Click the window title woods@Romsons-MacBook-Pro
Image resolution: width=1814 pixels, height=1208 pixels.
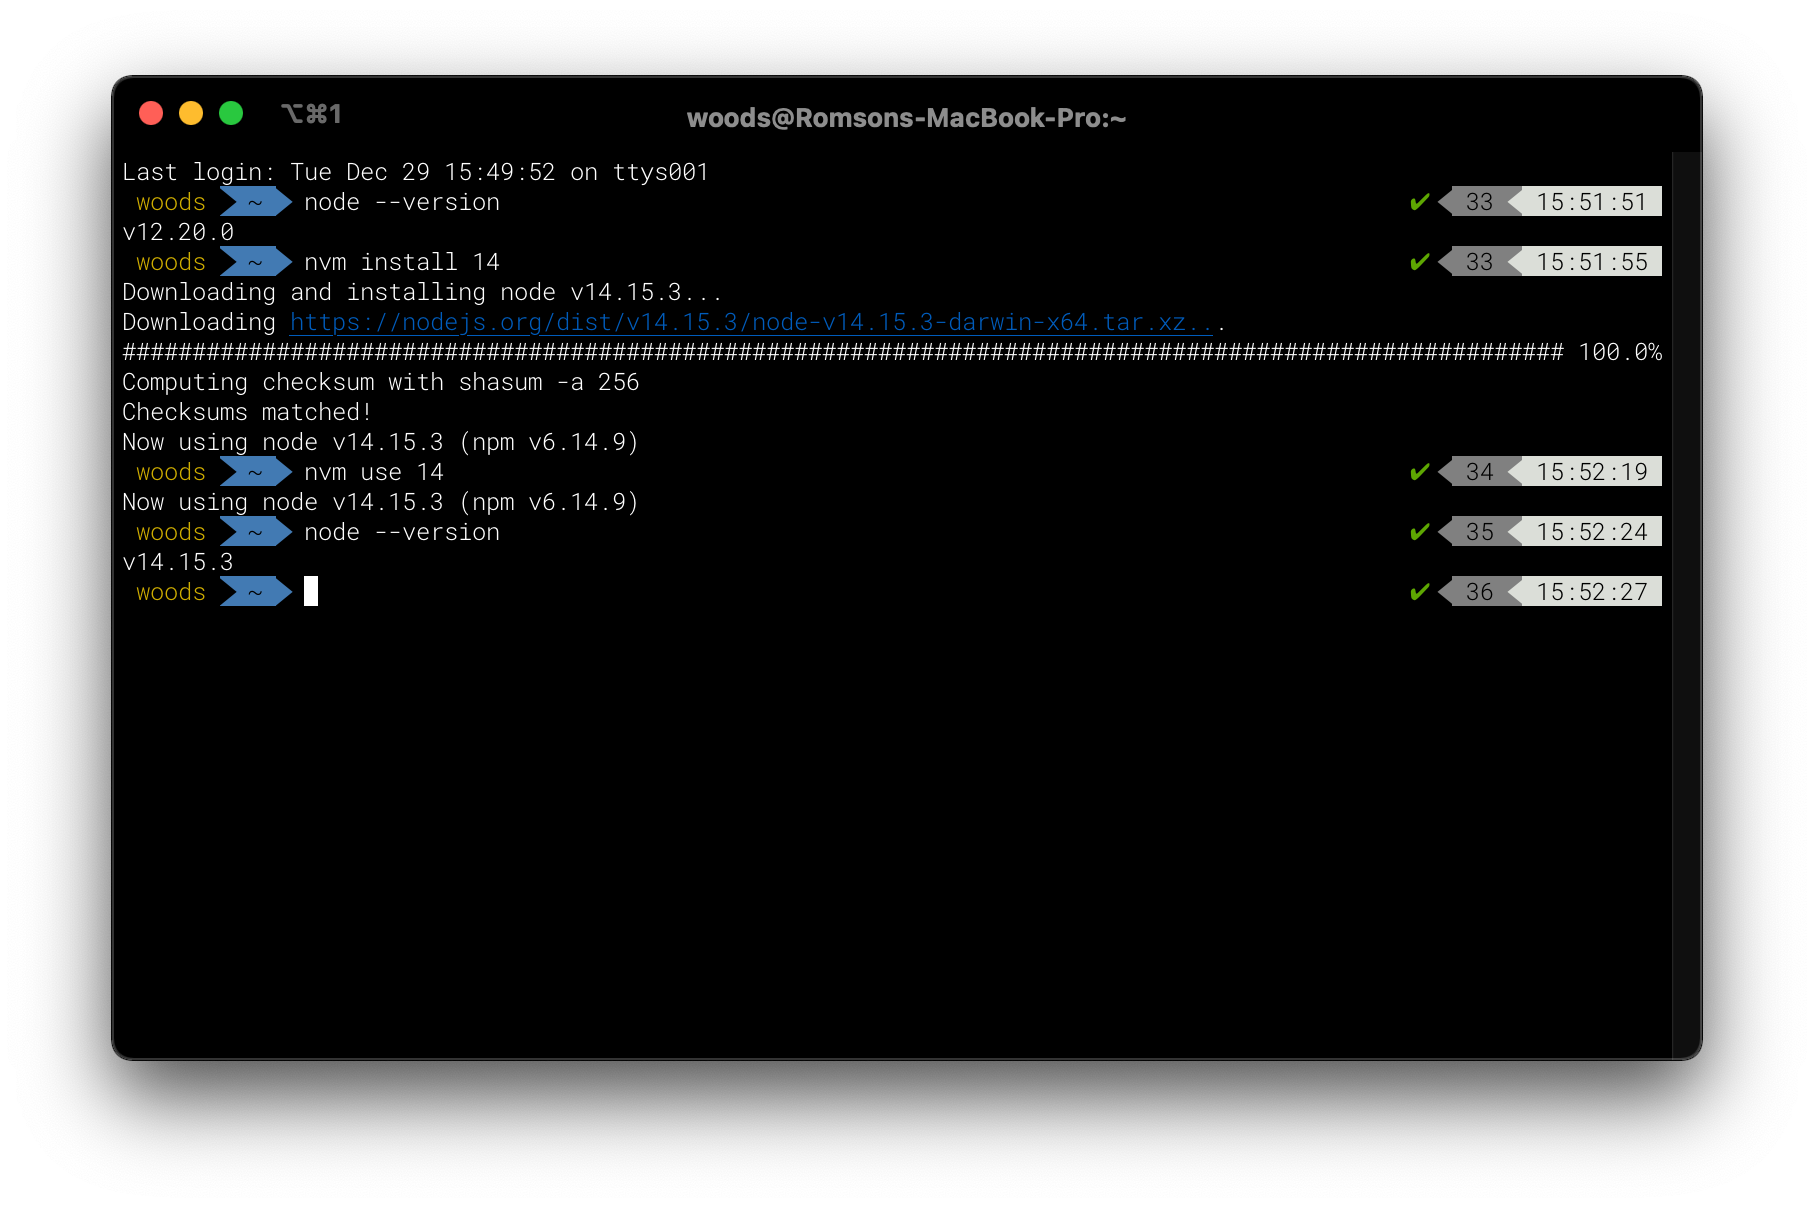pyautogui.click(x=906, y=118)
